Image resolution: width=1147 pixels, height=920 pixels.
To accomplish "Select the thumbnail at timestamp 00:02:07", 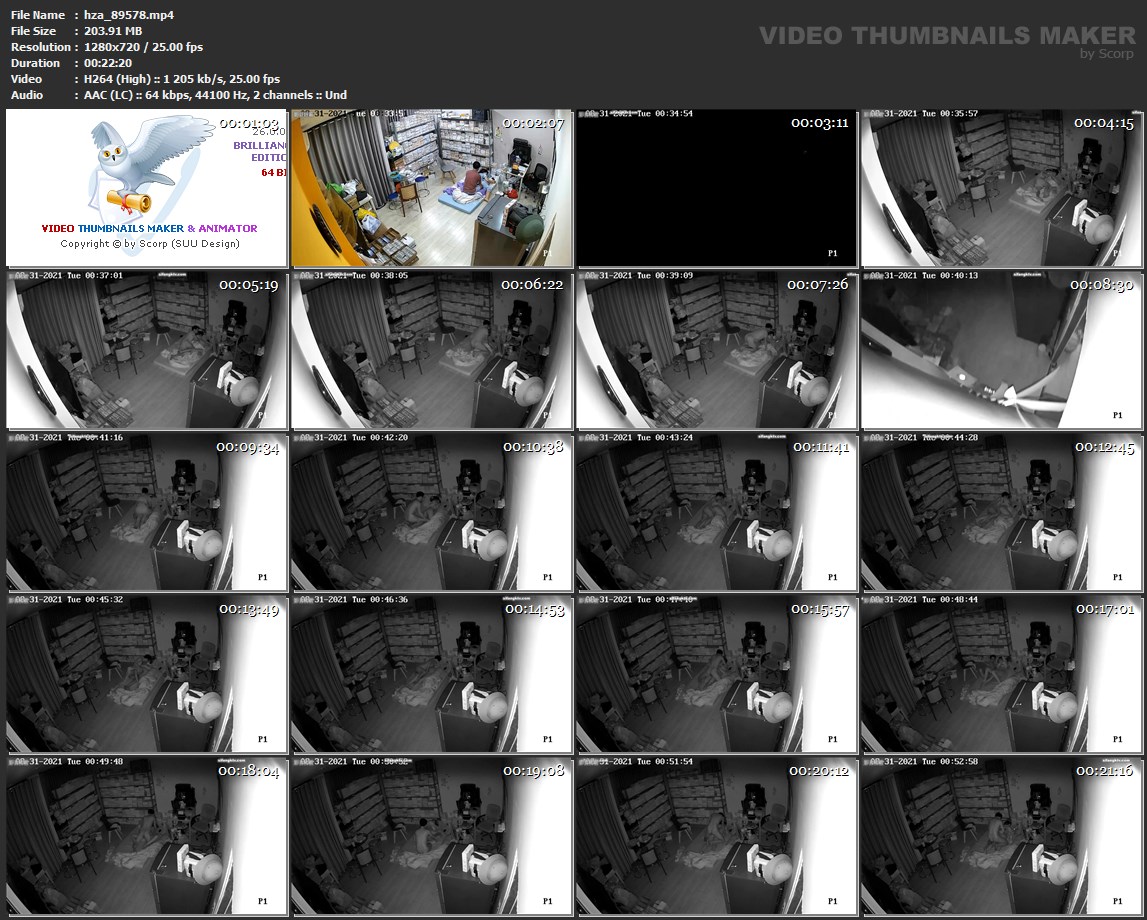I will 431,188.
